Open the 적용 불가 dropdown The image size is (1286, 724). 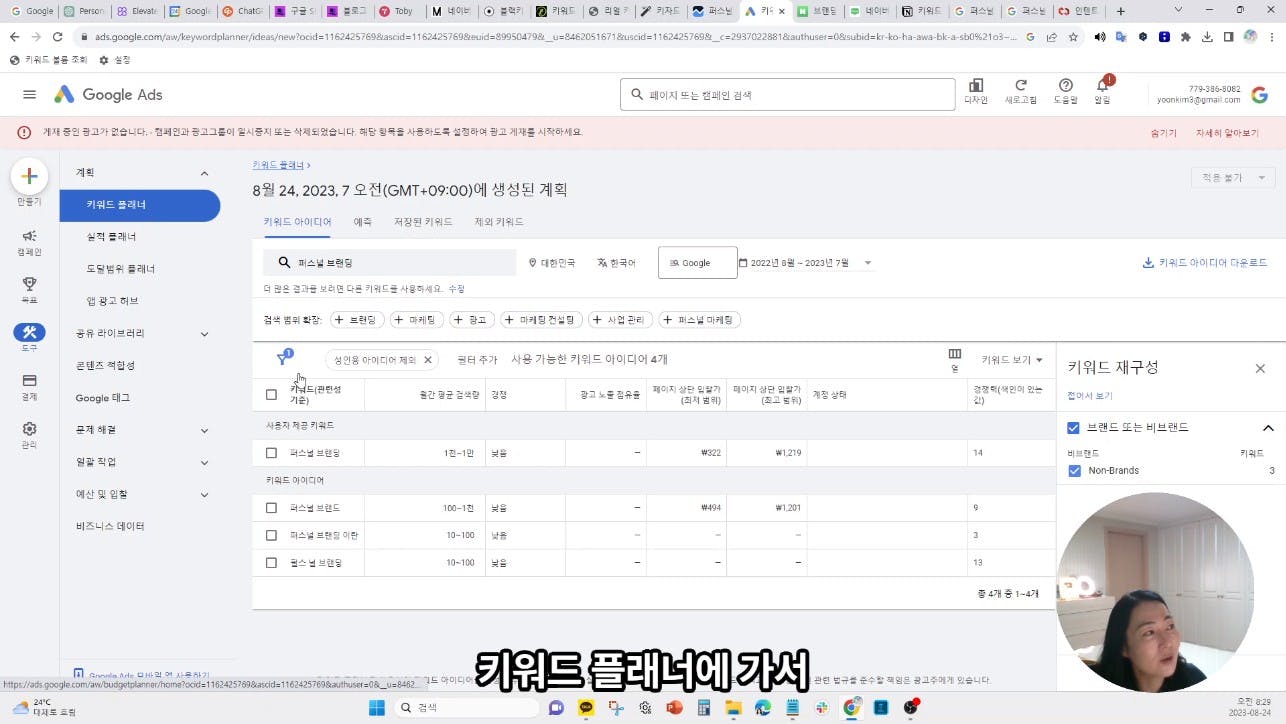point(1233,178)
